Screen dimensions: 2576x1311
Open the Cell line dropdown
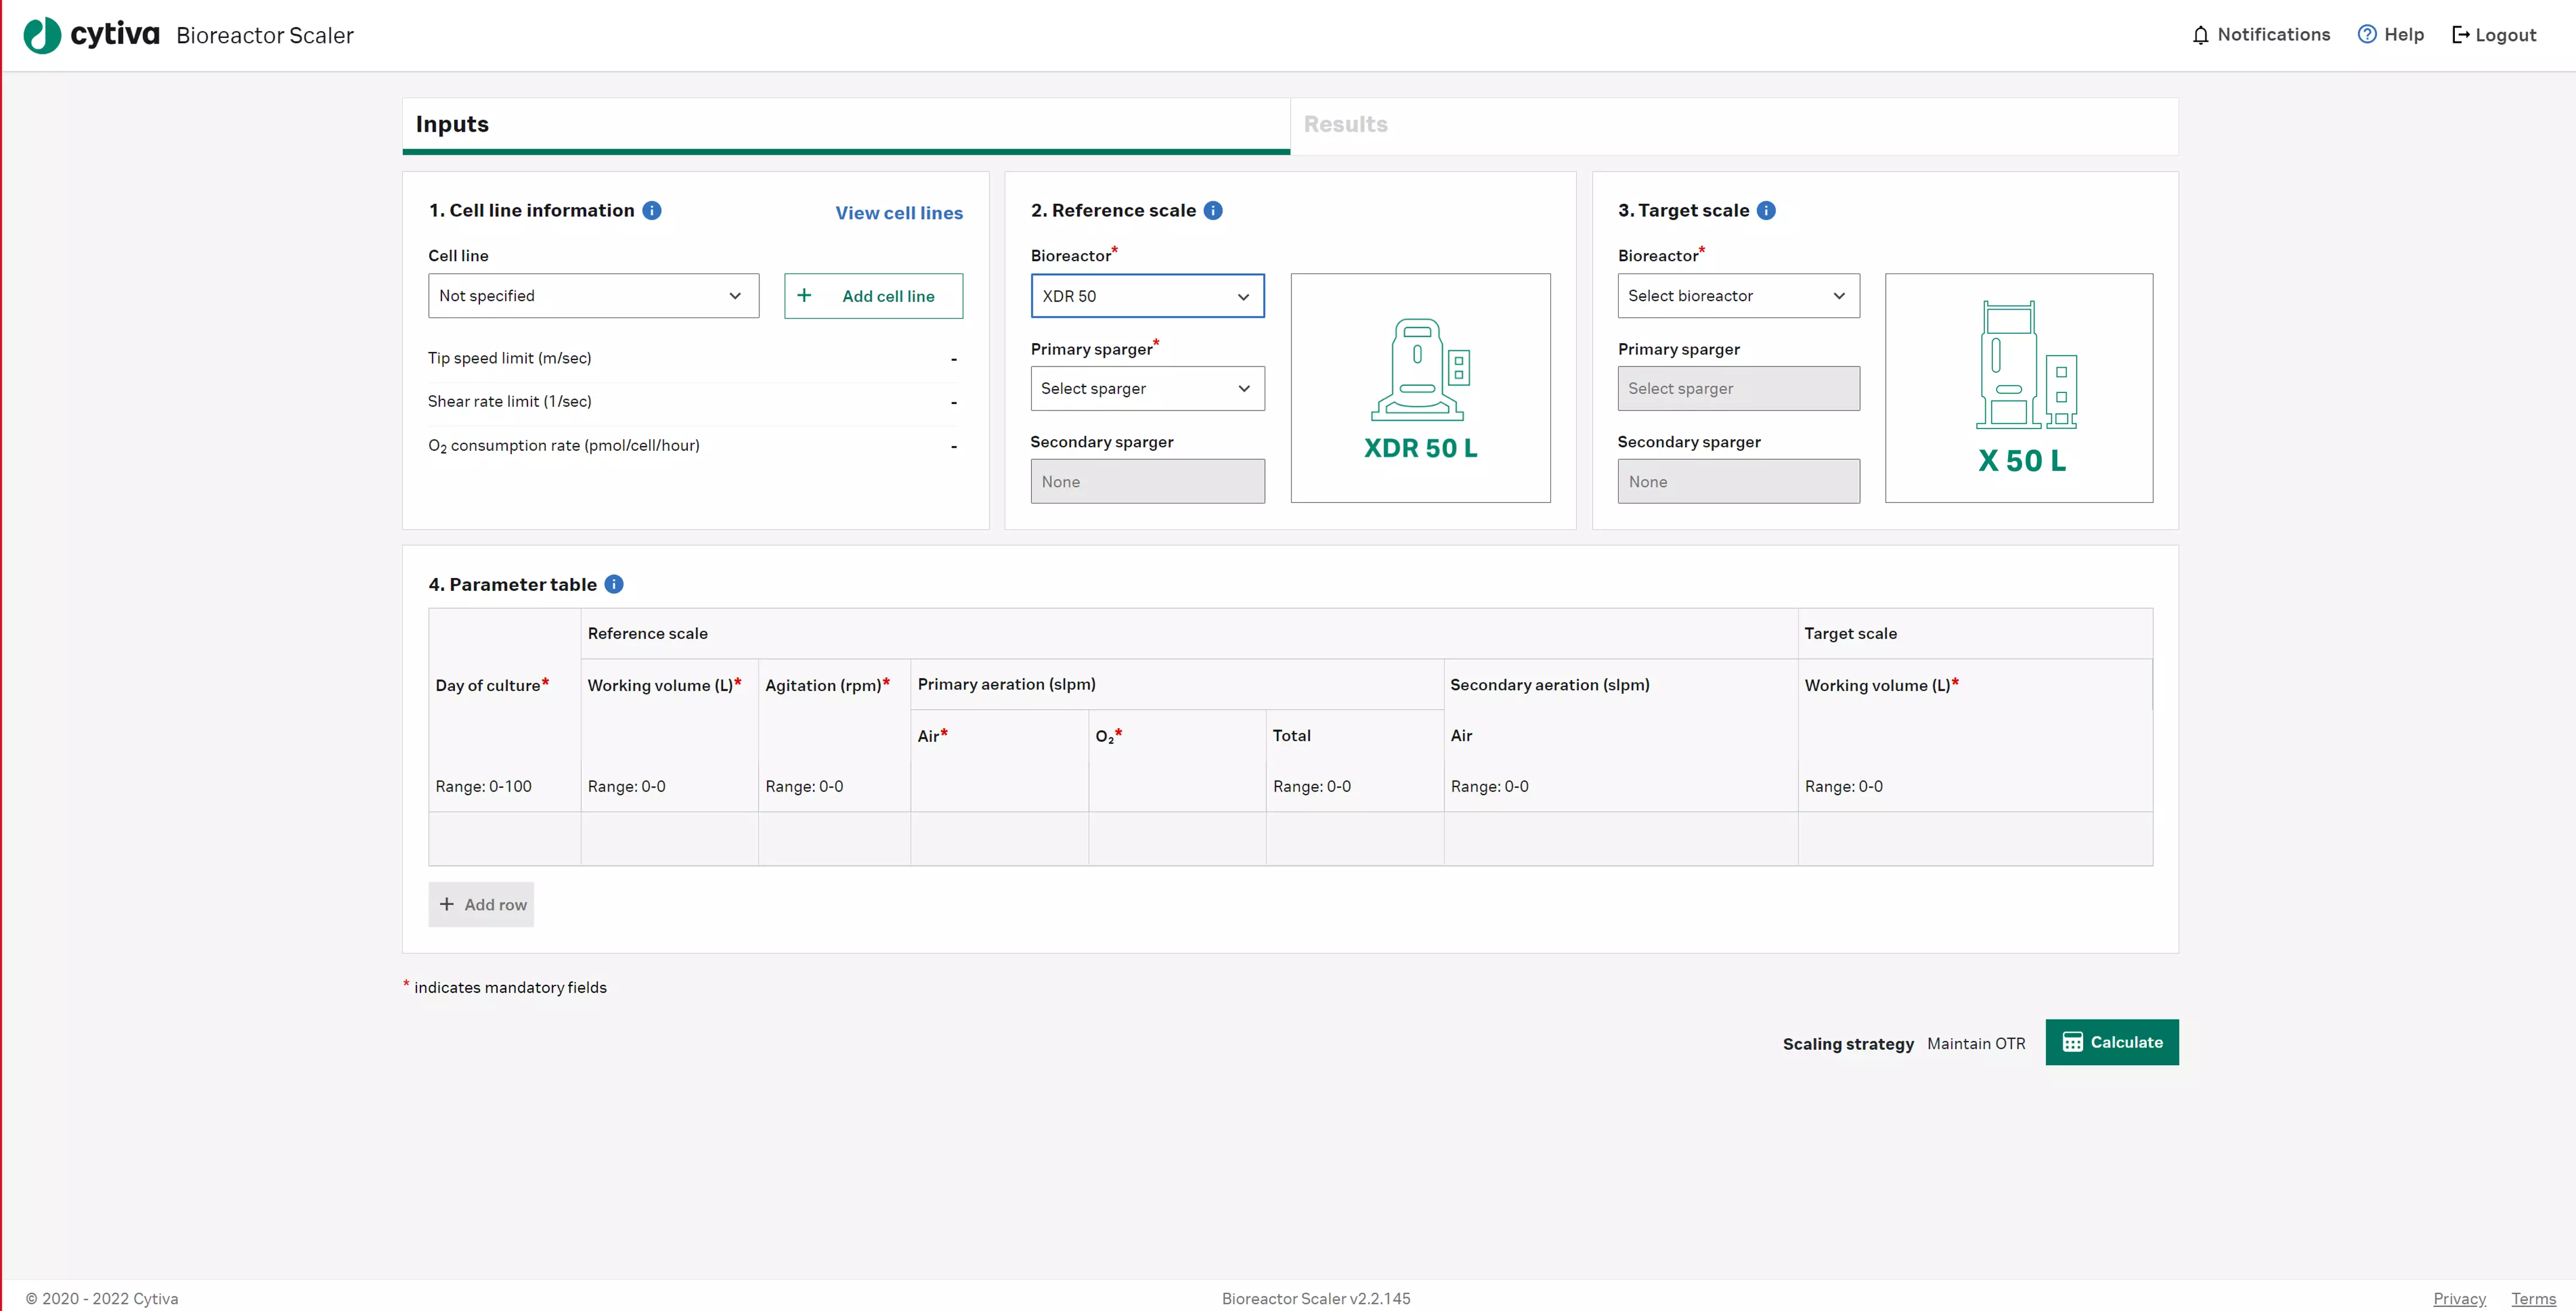point(593,296)
